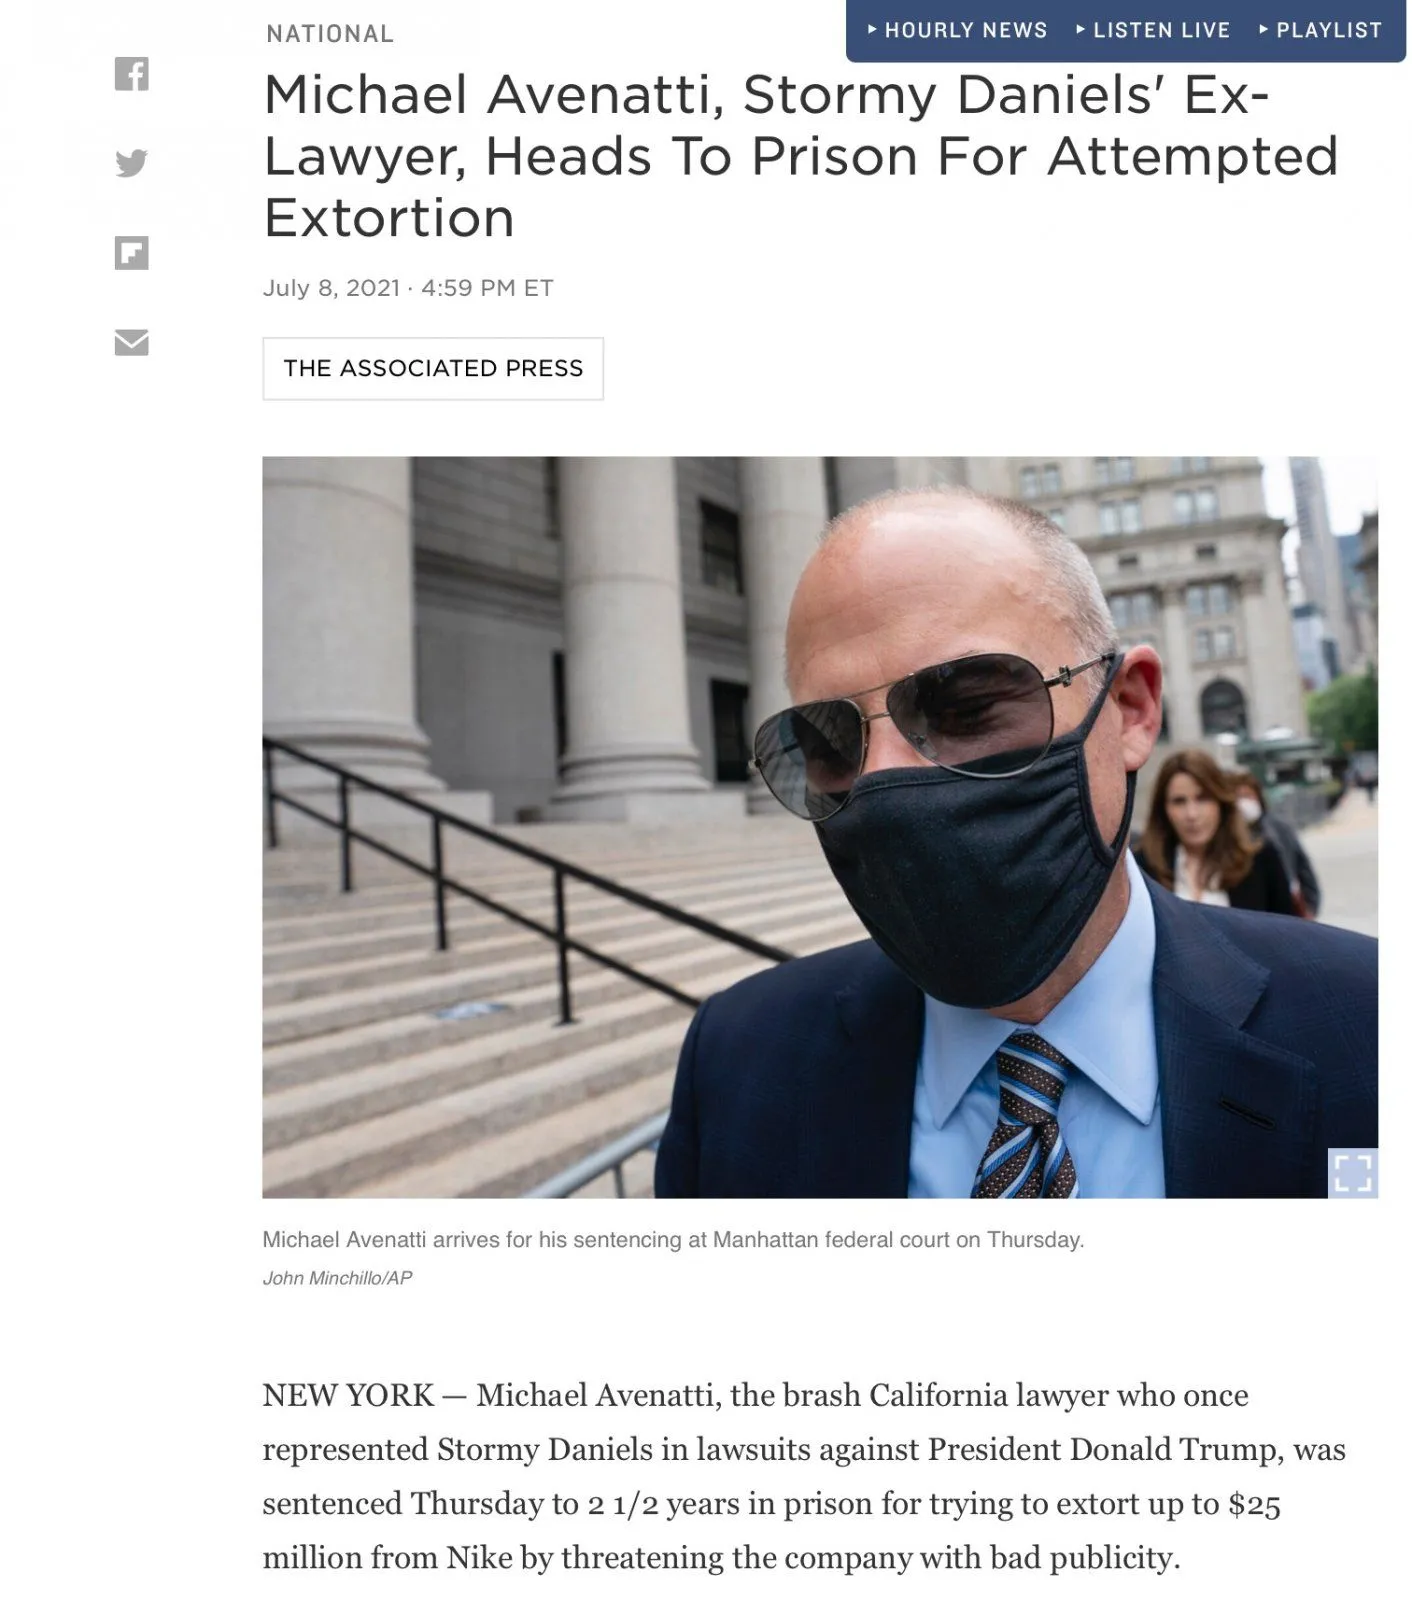Open the Michael Avenatti courthouse photo

(820, 827)
